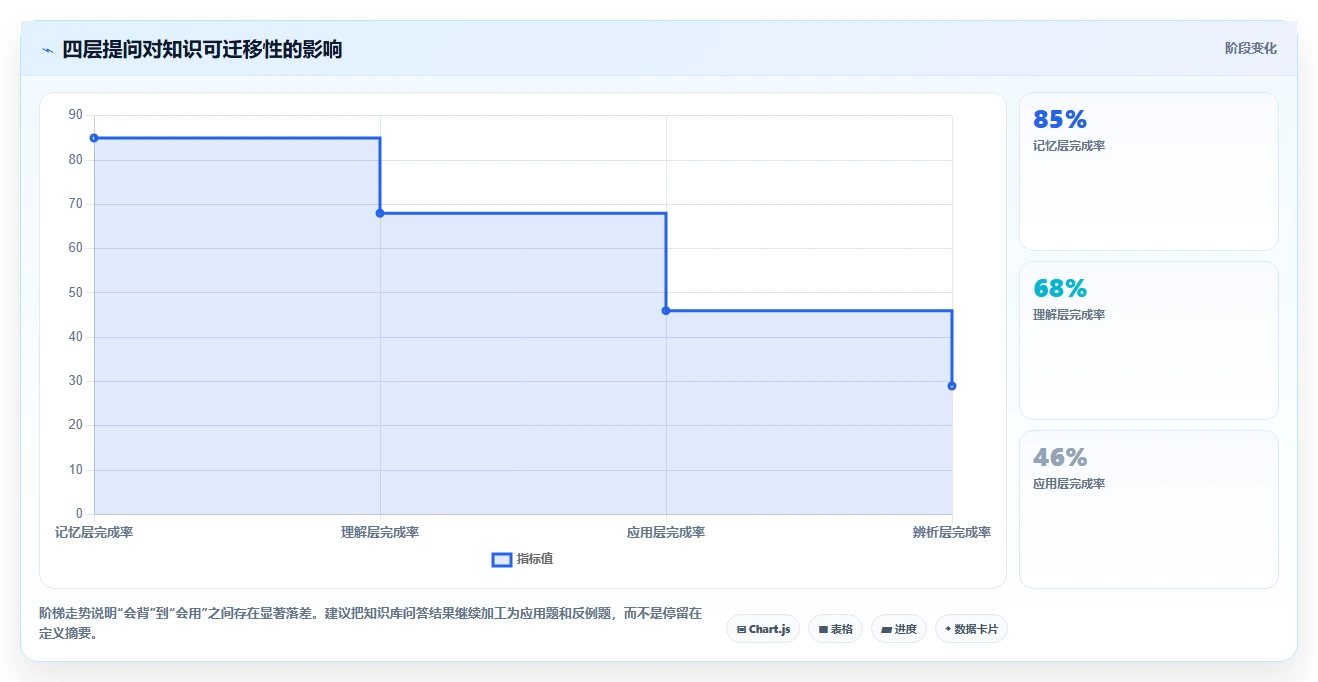Click the 46% 应用层完成率 card

tap(1148, 509)
